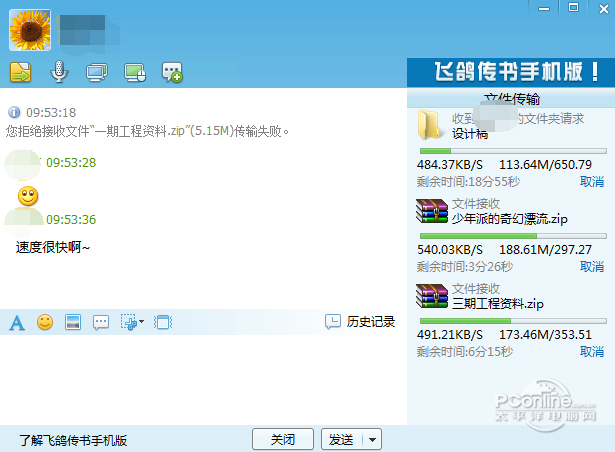
Task: Click progress bar of 三期工程资料.zip
Action: pos(513,321)
